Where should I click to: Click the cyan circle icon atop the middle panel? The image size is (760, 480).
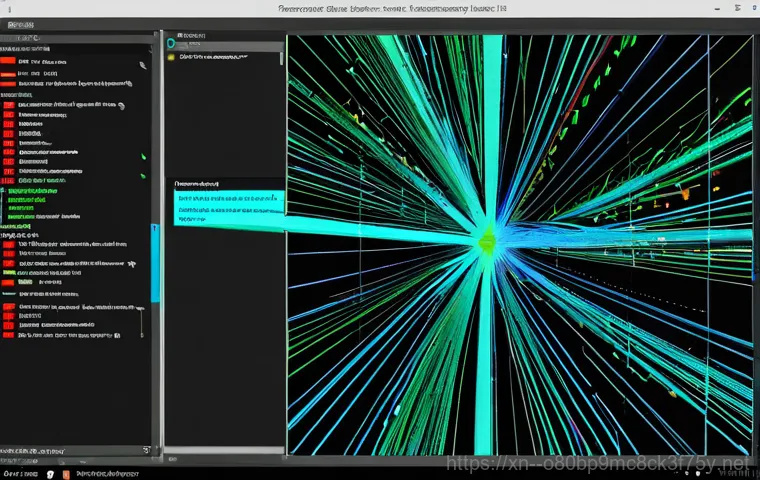point(171,43)
